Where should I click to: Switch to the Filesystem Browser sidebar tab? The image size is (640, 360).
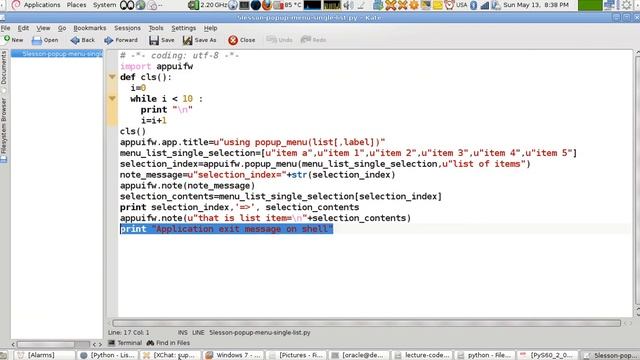click(4, 130)
